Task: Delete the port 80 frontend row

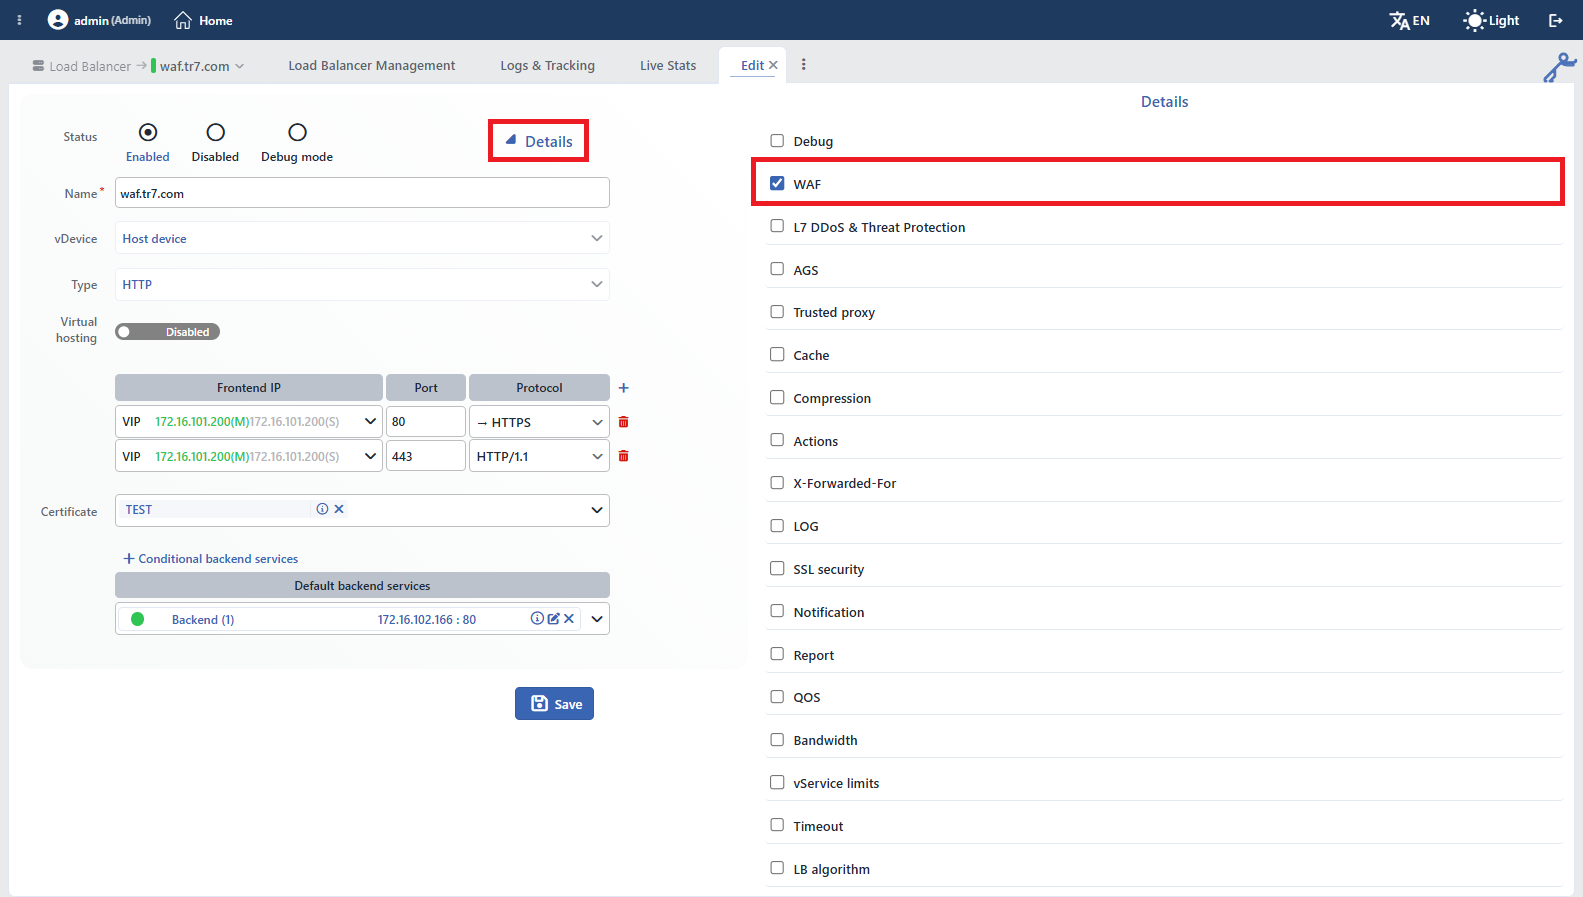Action: (x=623, y=422)
